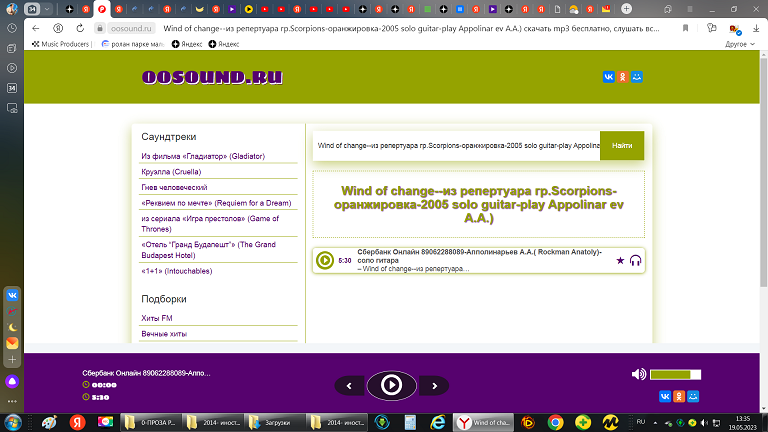The width and height of the screenshot is (768, 432).
Task: Open the Music Producers bookmark
Action: (x=61, y=44)
